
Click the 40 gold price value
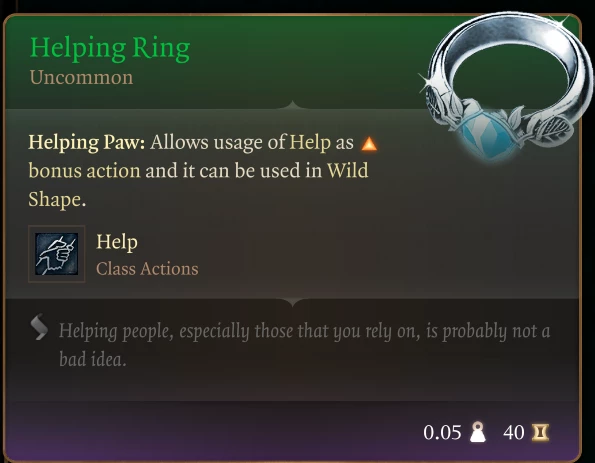[514, 433]
